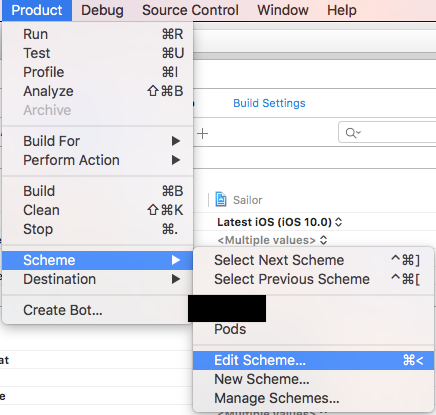Image resolution: width=436 pixels, height=415 pixels.
Task: Click the plus add icon
Action: (202, 134)
